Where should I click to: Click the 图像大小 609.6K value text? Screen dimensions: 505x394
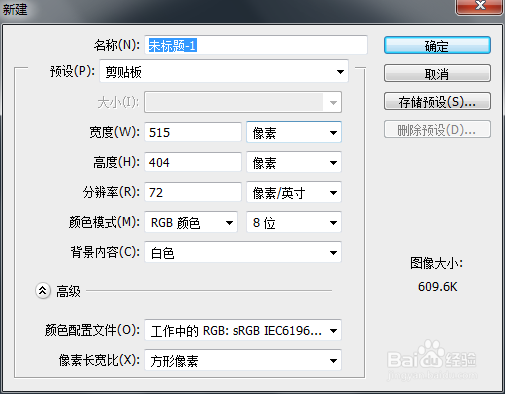click(437, 287)
